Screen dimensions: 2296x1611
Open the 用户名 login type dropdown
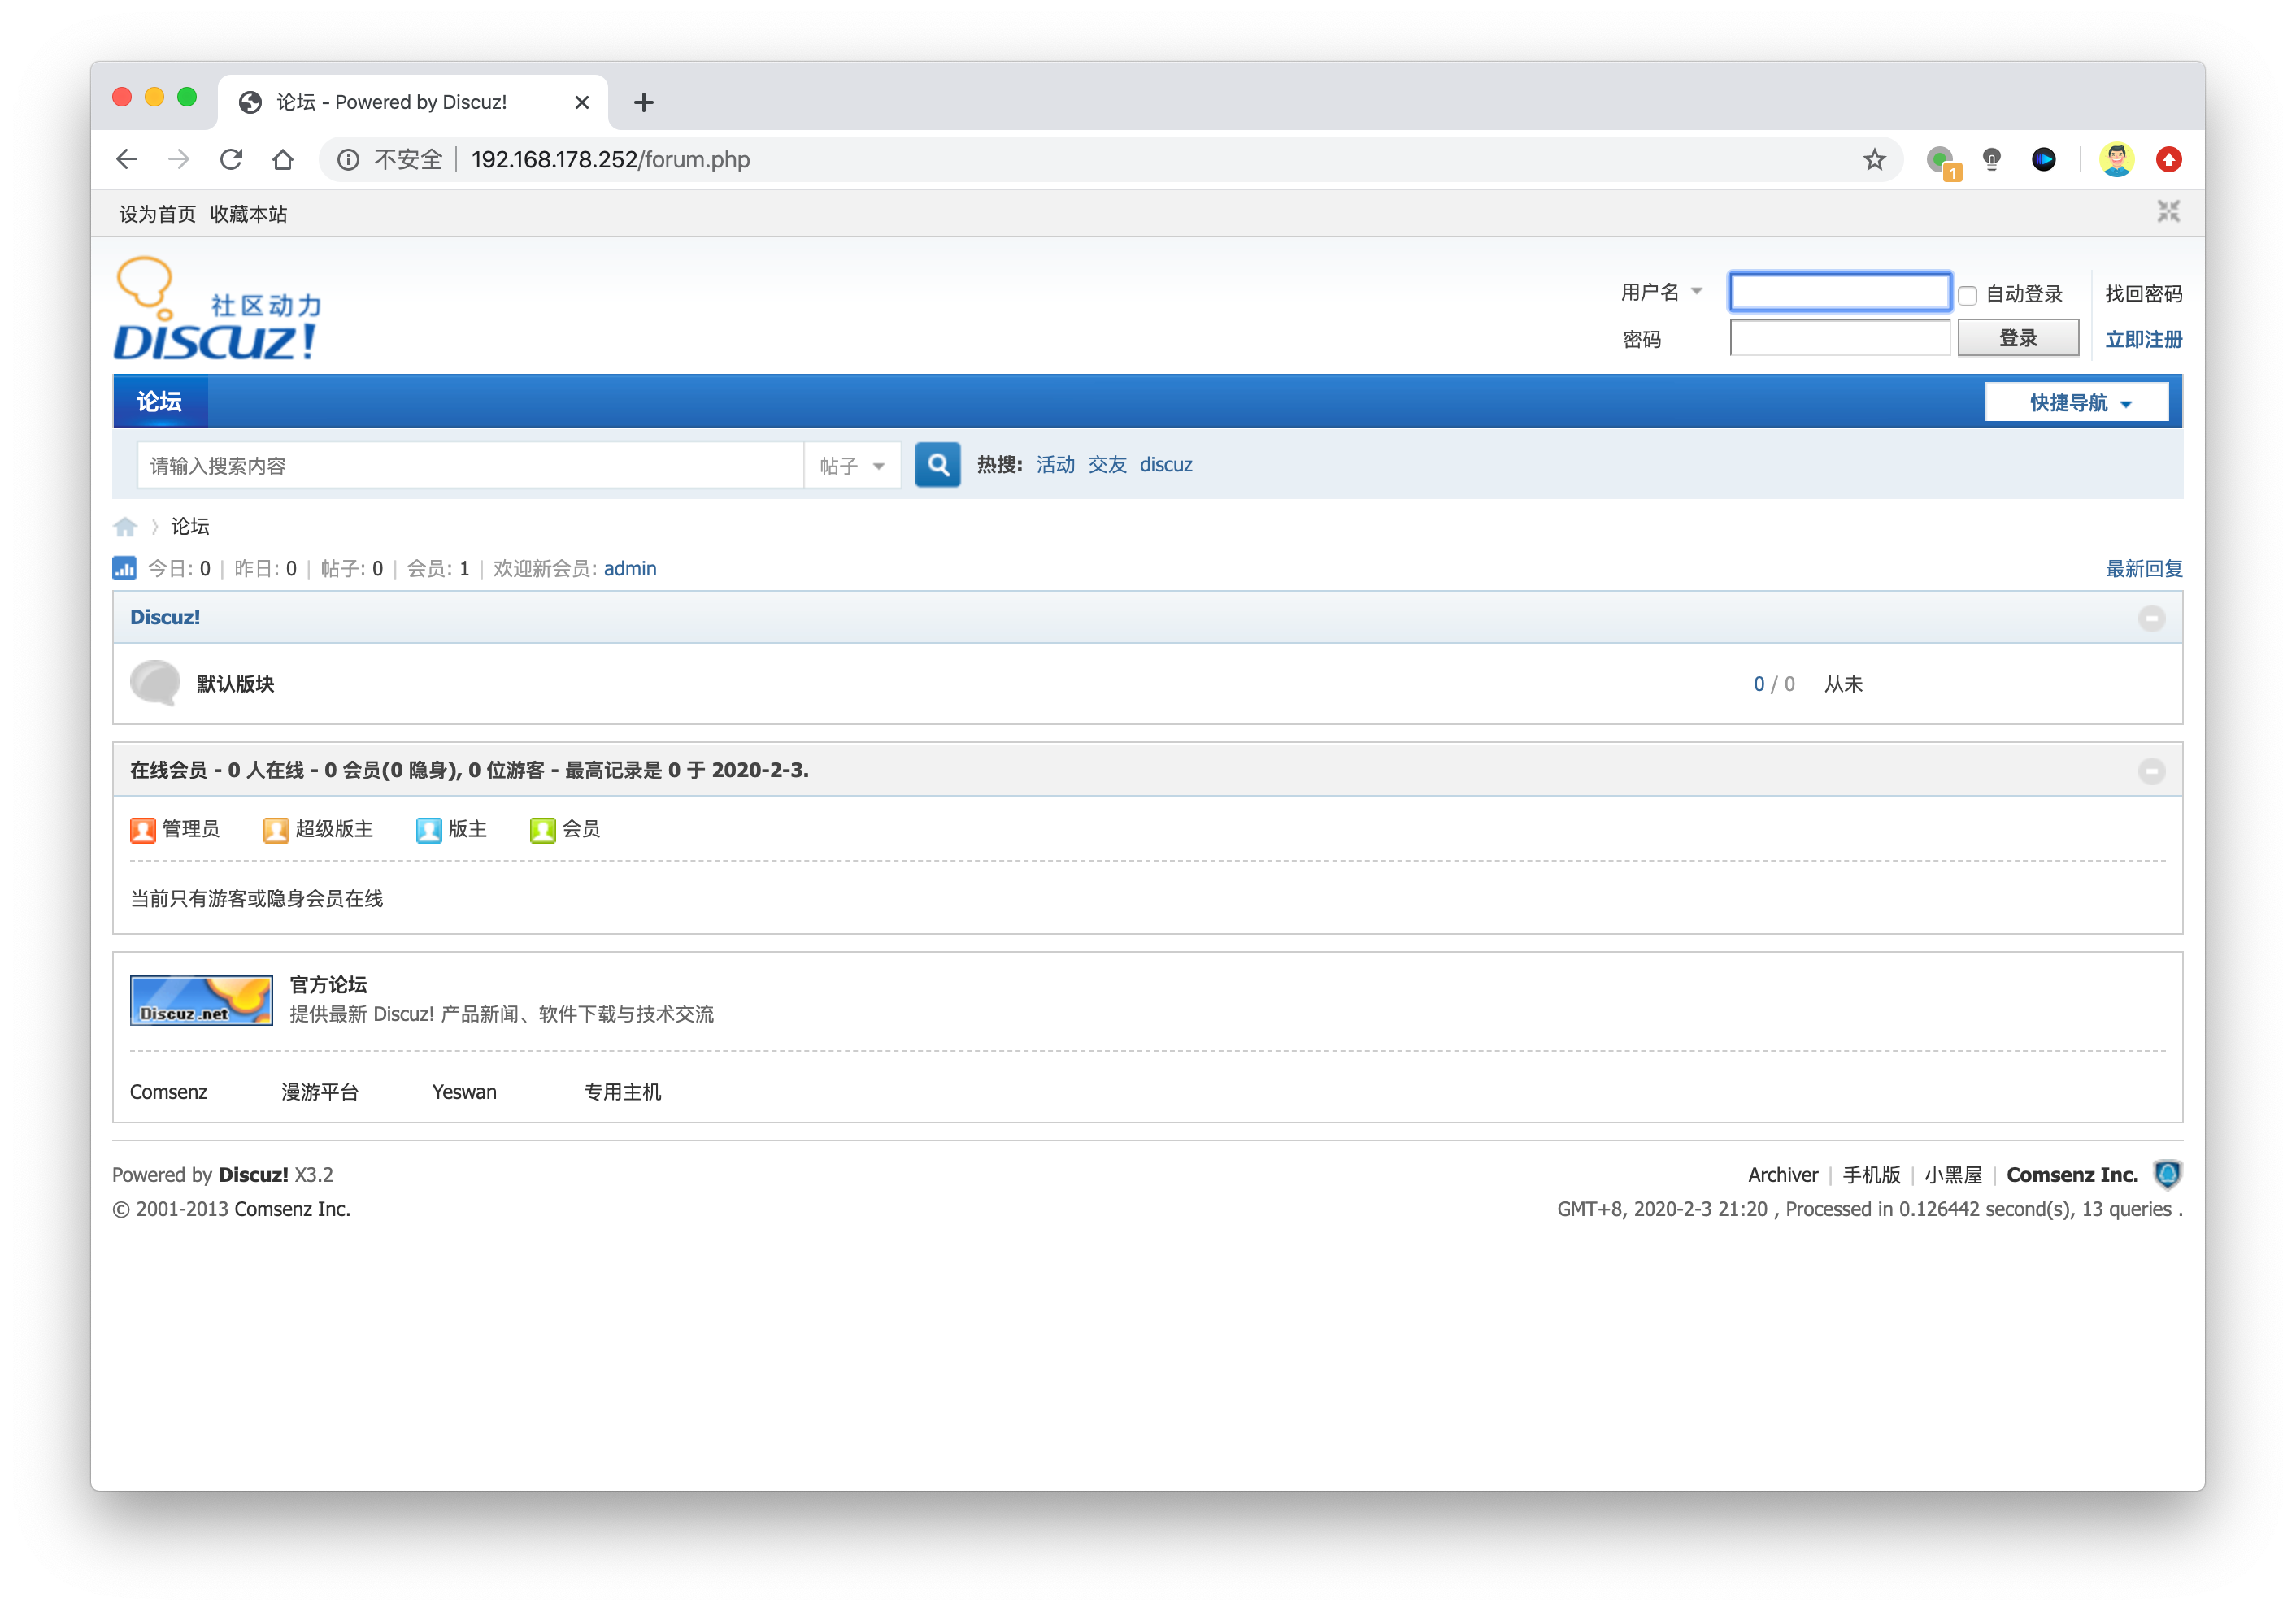pos(1662,292)
